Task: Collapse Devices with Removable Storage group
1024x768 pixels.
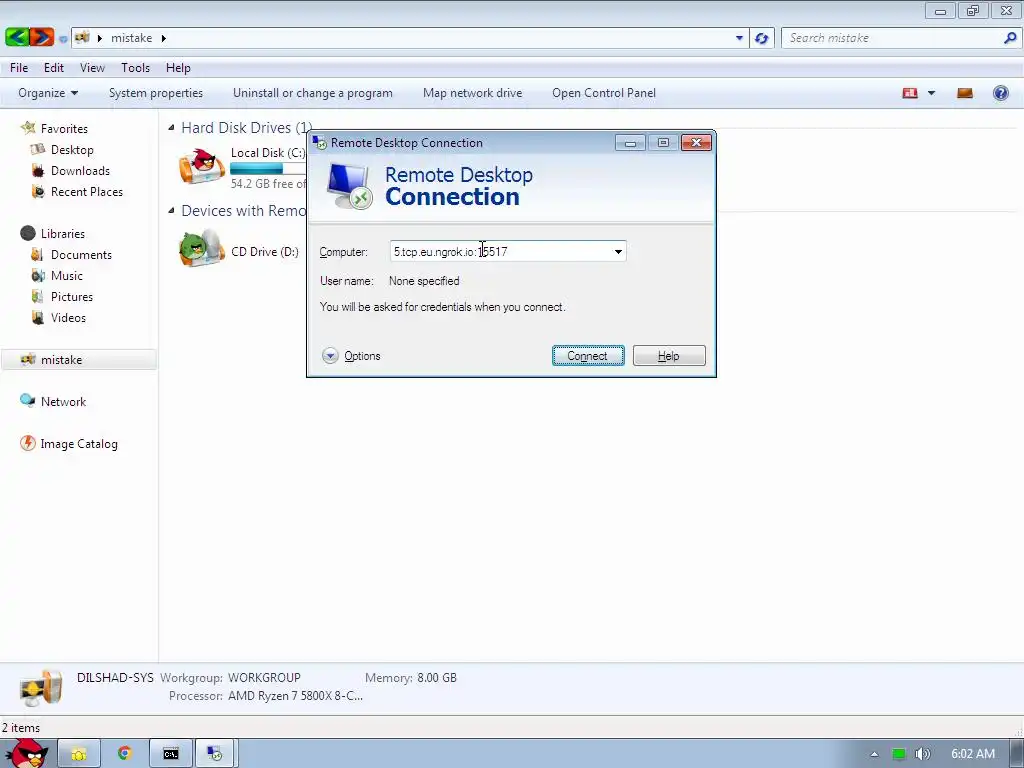Action: pos(171,210)
